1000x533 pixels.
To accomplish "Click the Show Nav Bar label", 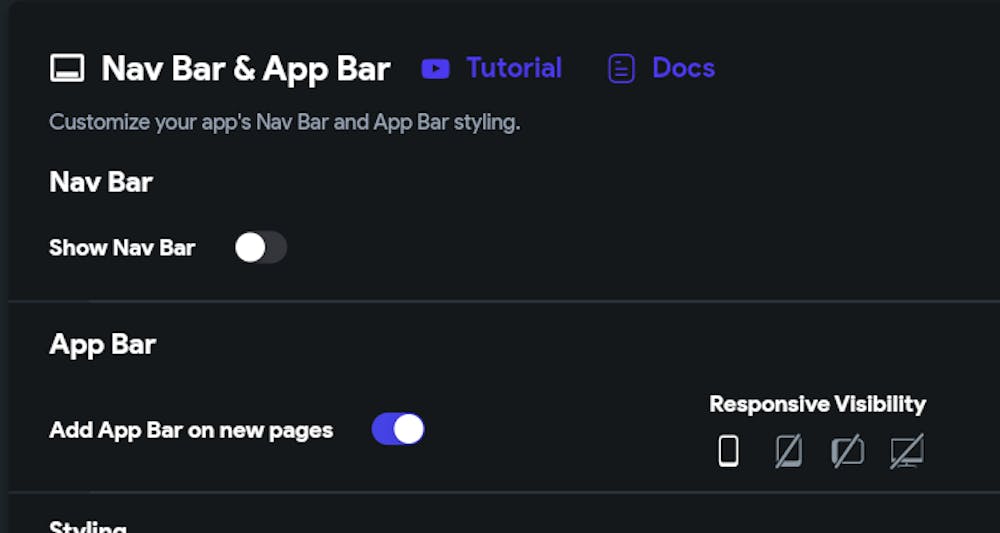I will click(122, 247).
